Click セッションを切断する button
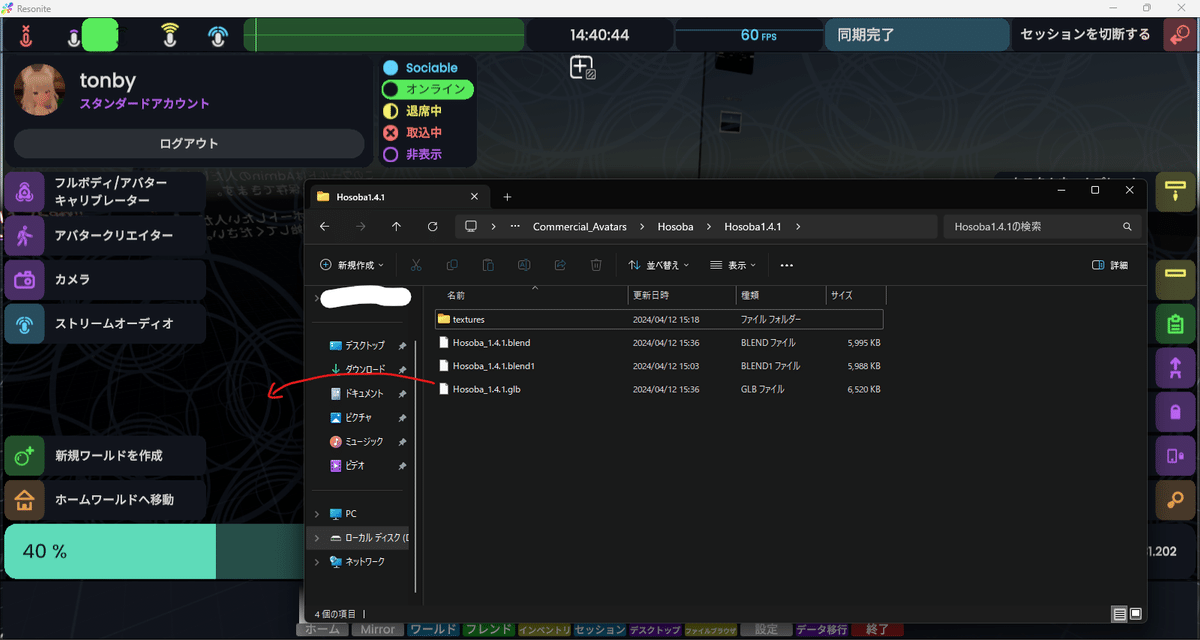 point(1084,35)
